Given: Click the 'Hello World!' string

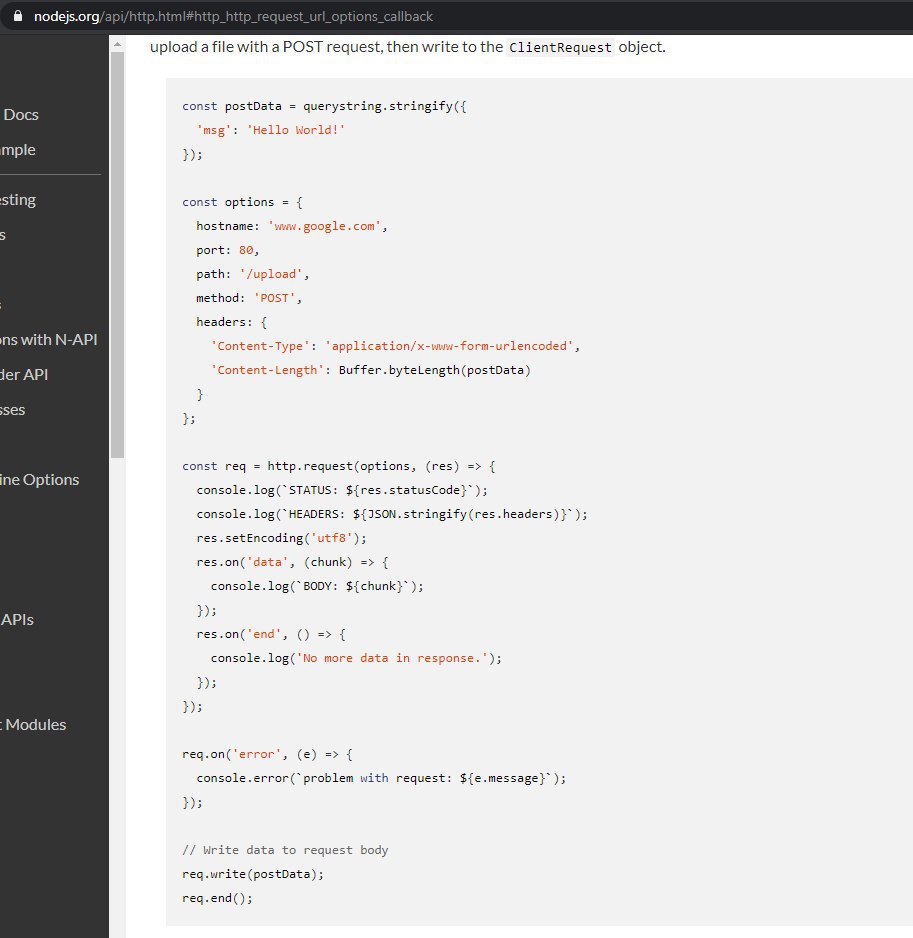Looking at the screenshot, I should point(296,130).
